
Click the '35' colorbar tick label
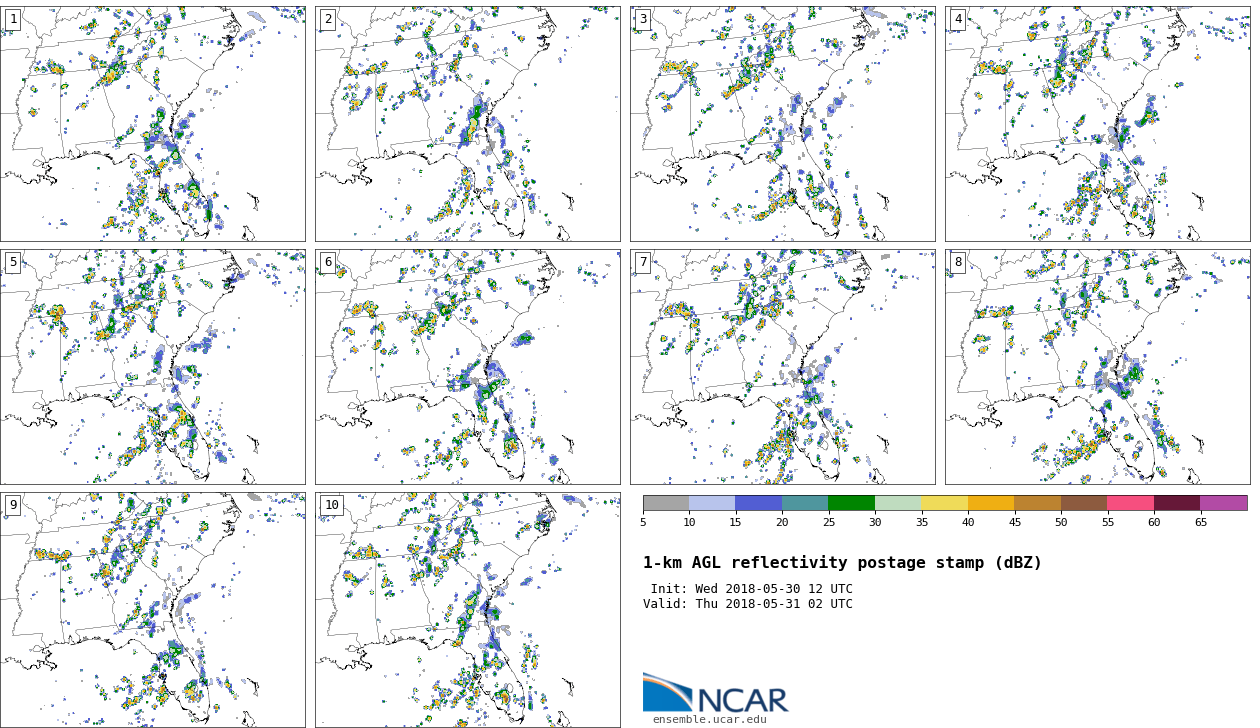point(922,522)
